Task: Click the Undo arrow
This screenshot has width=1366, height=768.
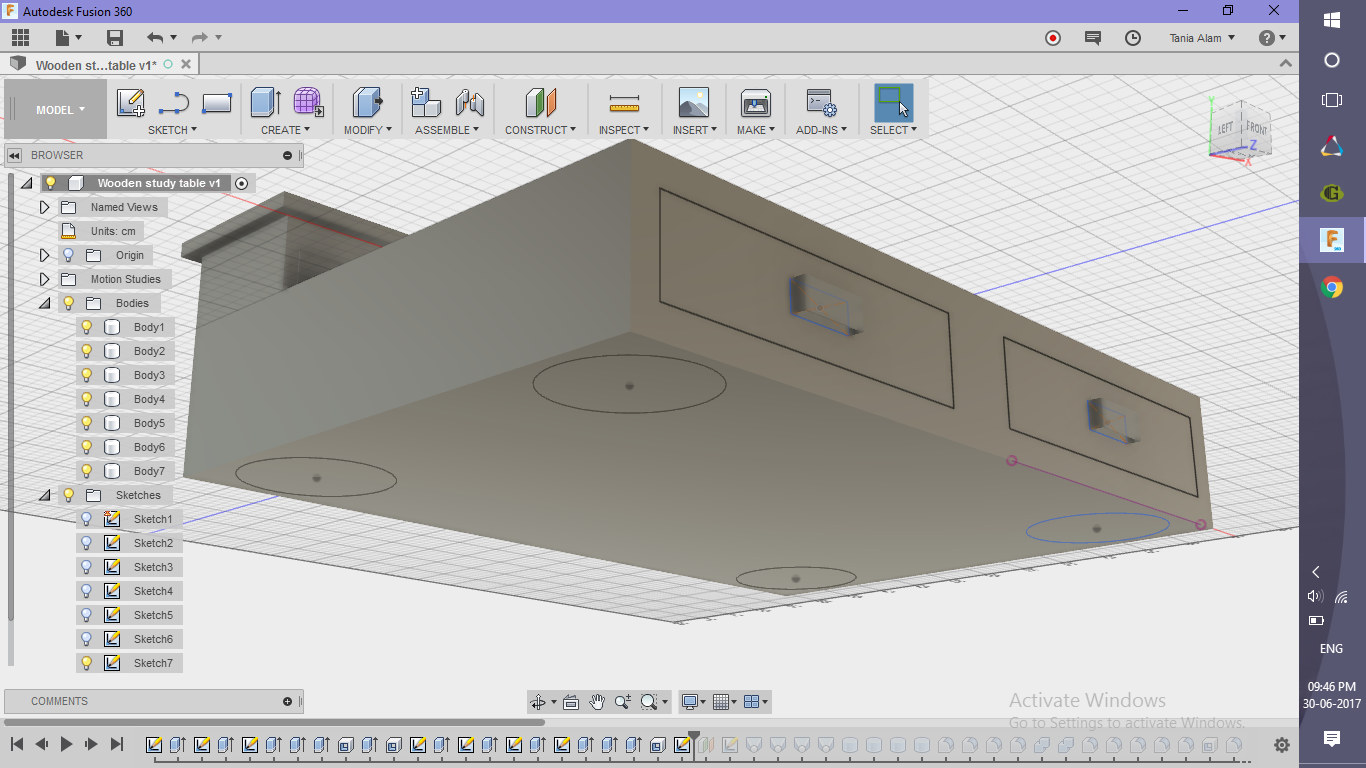Action: 155,38
